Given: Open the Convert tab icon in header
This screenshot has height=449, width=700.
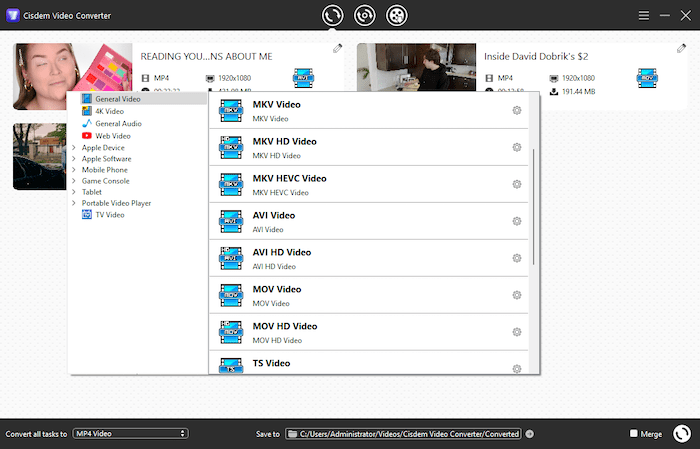Looking at the screenshot, I should 333,16.
